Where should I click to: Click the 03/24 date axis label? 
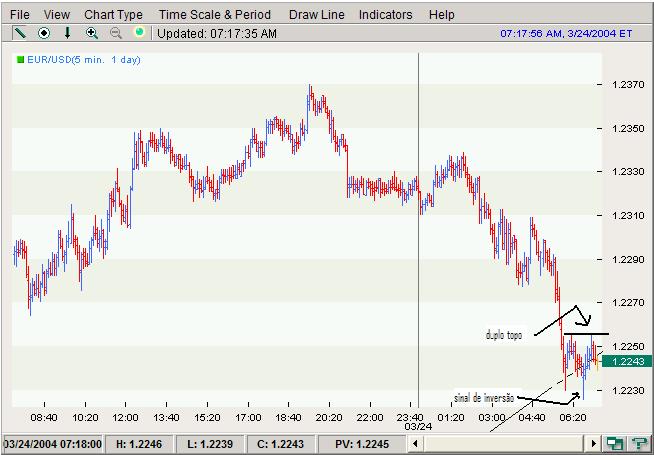point(418,427)
